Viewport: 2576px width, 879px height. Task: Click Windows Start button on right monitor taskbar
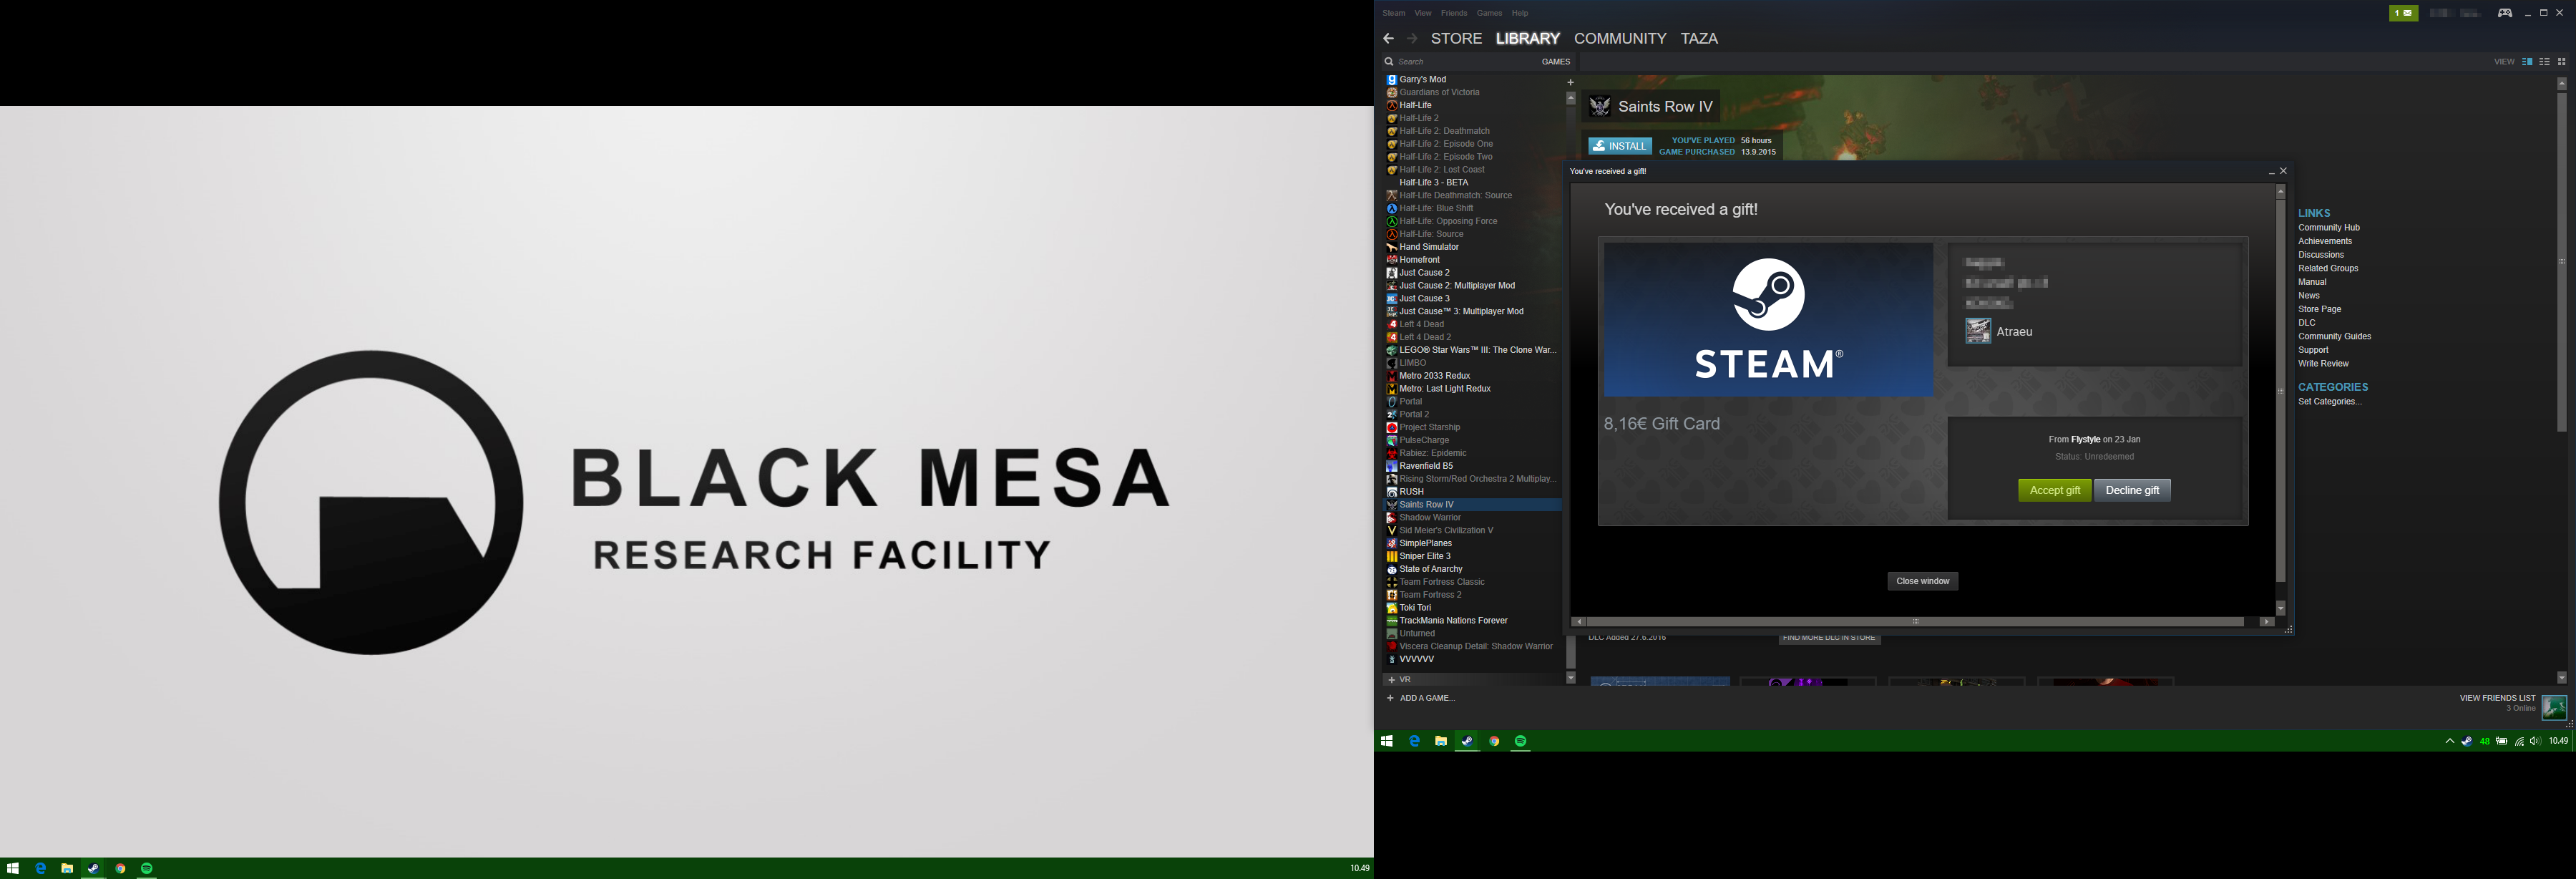pos(1387,741)
